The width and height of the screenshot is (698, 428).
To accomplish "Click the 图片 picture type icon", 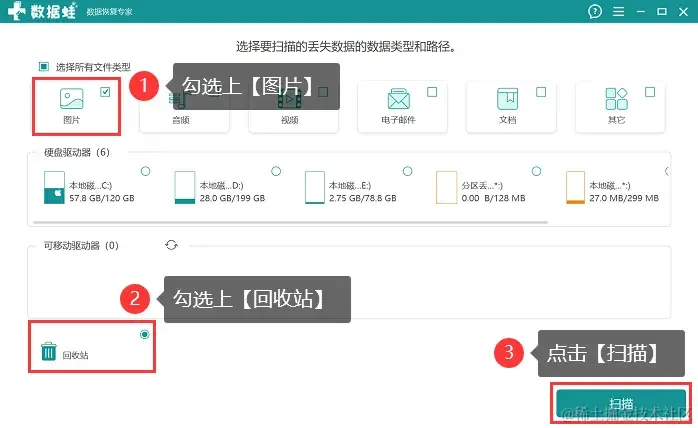I will click(x=72, y=98).
